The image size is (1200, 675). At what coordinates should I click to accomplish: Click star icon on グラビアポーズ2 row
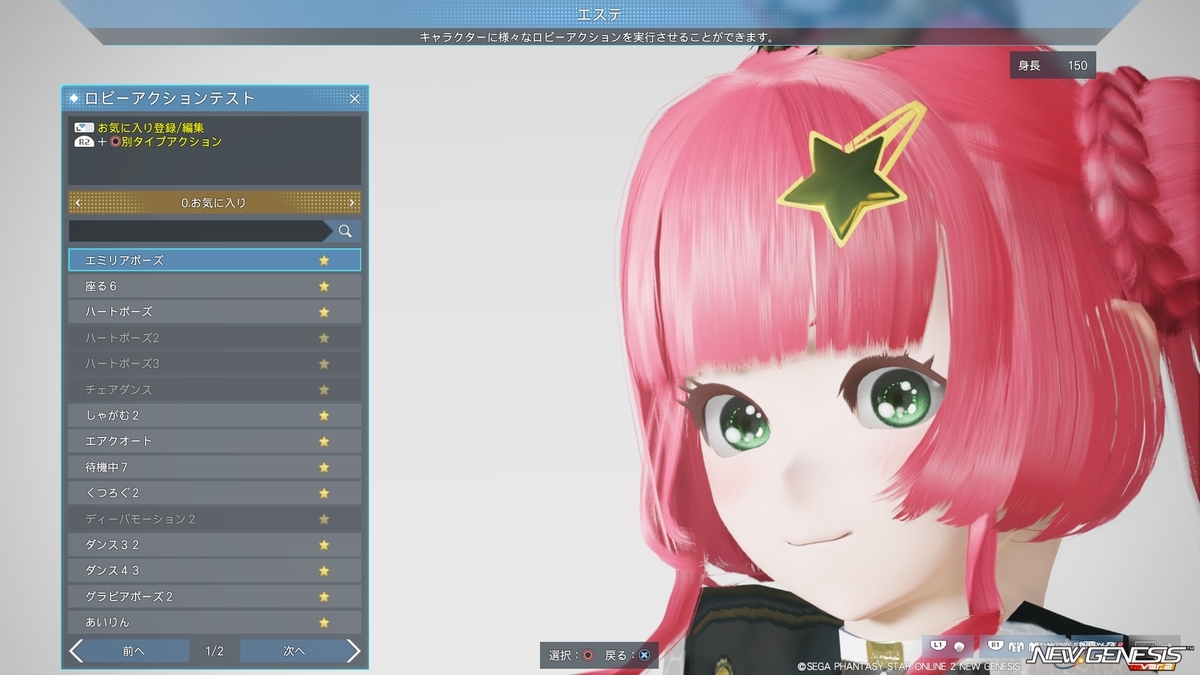(x=324, y=597)
